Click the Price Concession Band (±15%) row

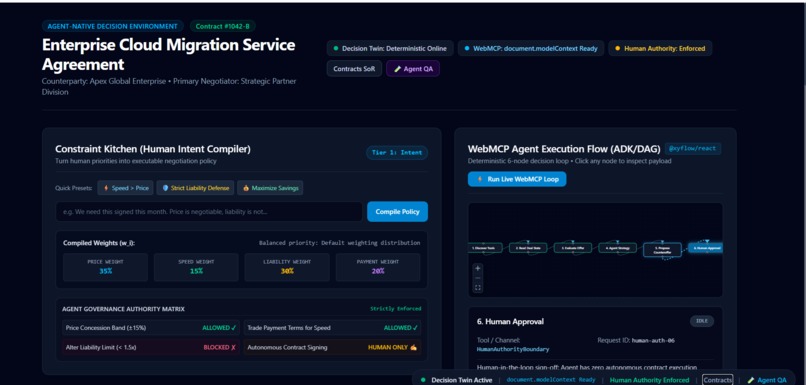151,327
